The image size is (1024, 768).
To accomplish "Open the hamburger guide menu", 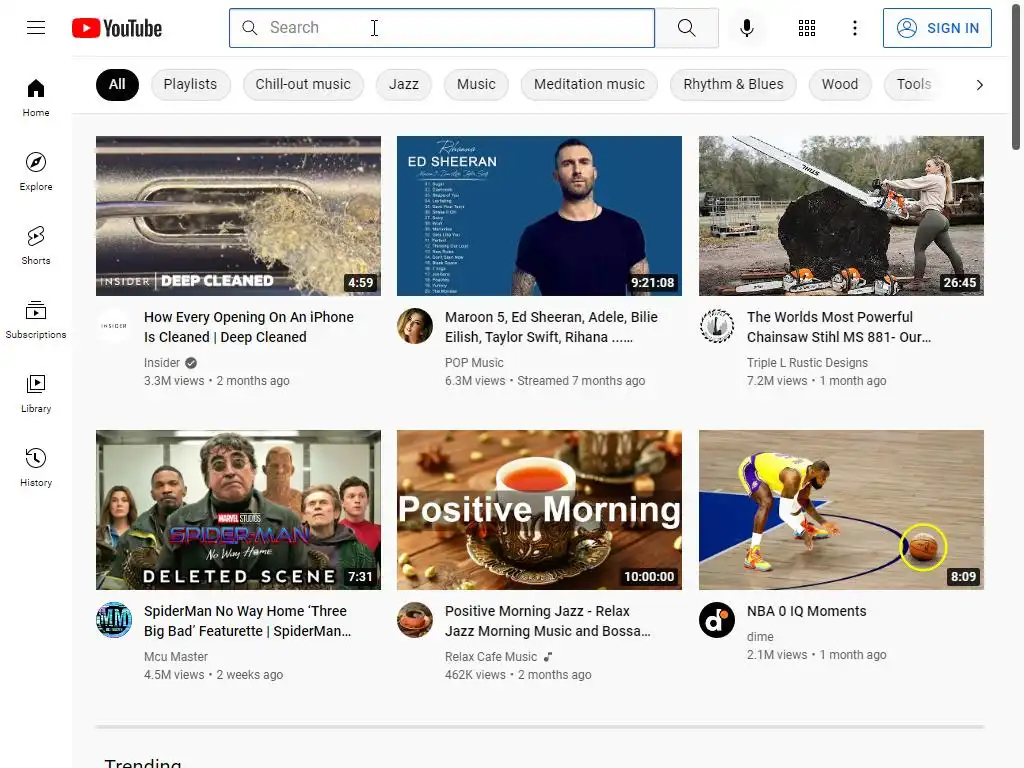I will pyautogui.click(x=36, y=27).
